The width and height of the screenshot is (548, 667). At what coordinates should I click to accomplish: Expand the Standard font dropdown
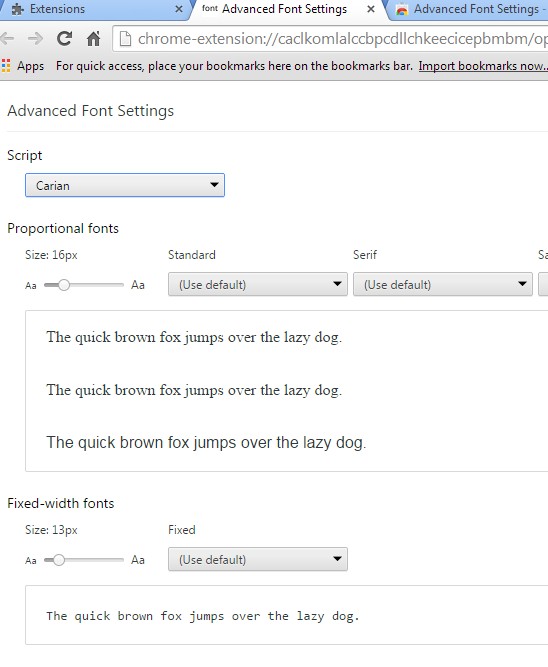tap(258, 284)
